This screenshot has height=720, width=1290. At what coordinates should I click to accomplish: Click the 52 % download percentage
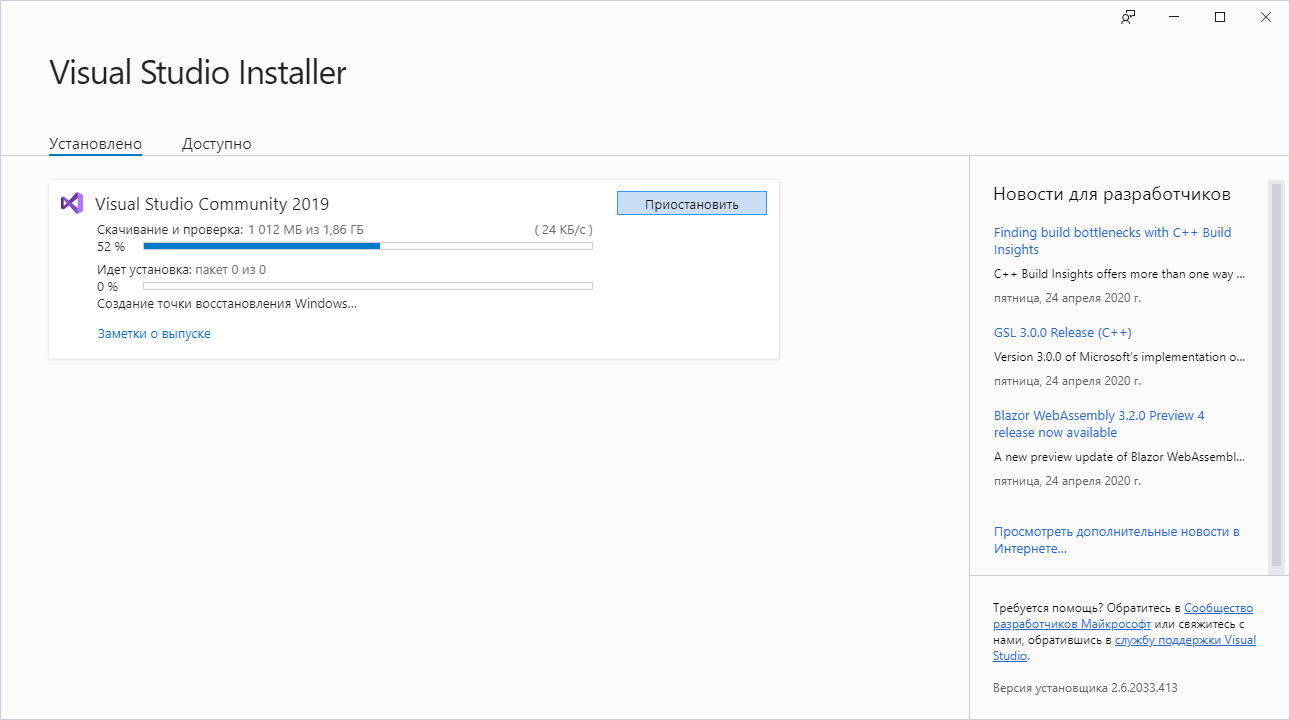tap(111, 247)
